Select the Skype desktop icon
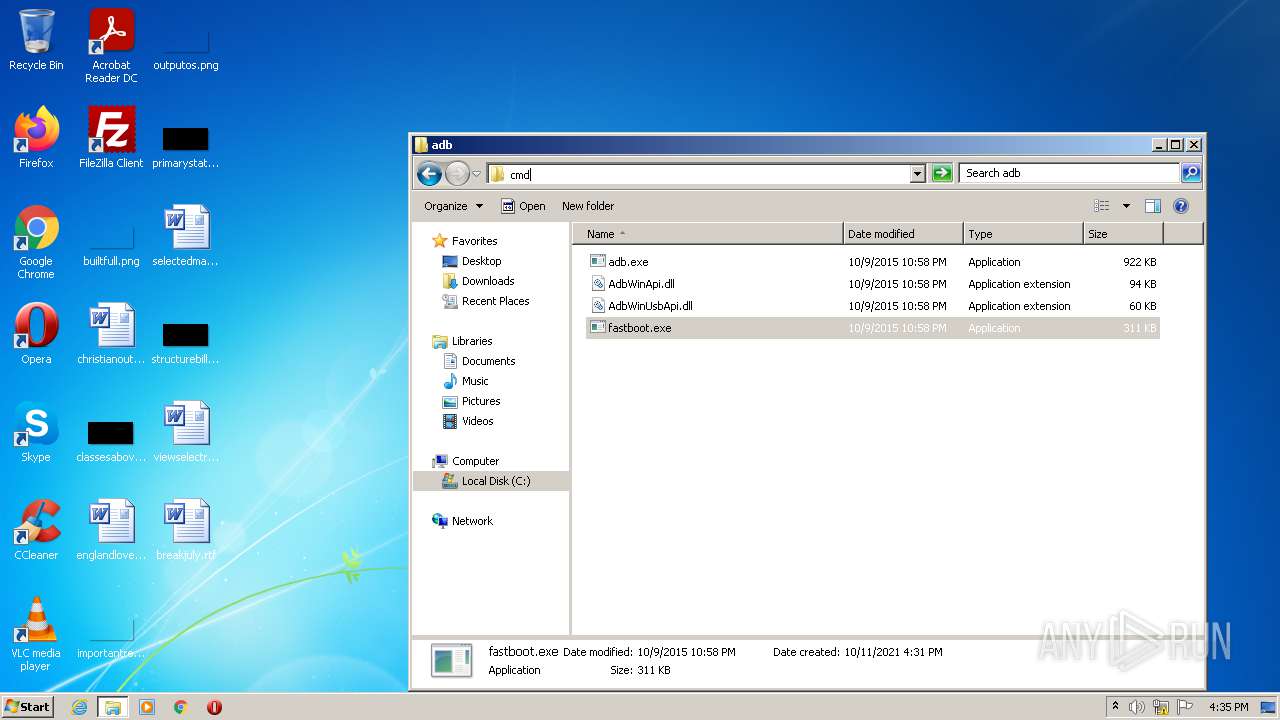1280x720 pixels. pyautogui.click(x=36, y=432)
